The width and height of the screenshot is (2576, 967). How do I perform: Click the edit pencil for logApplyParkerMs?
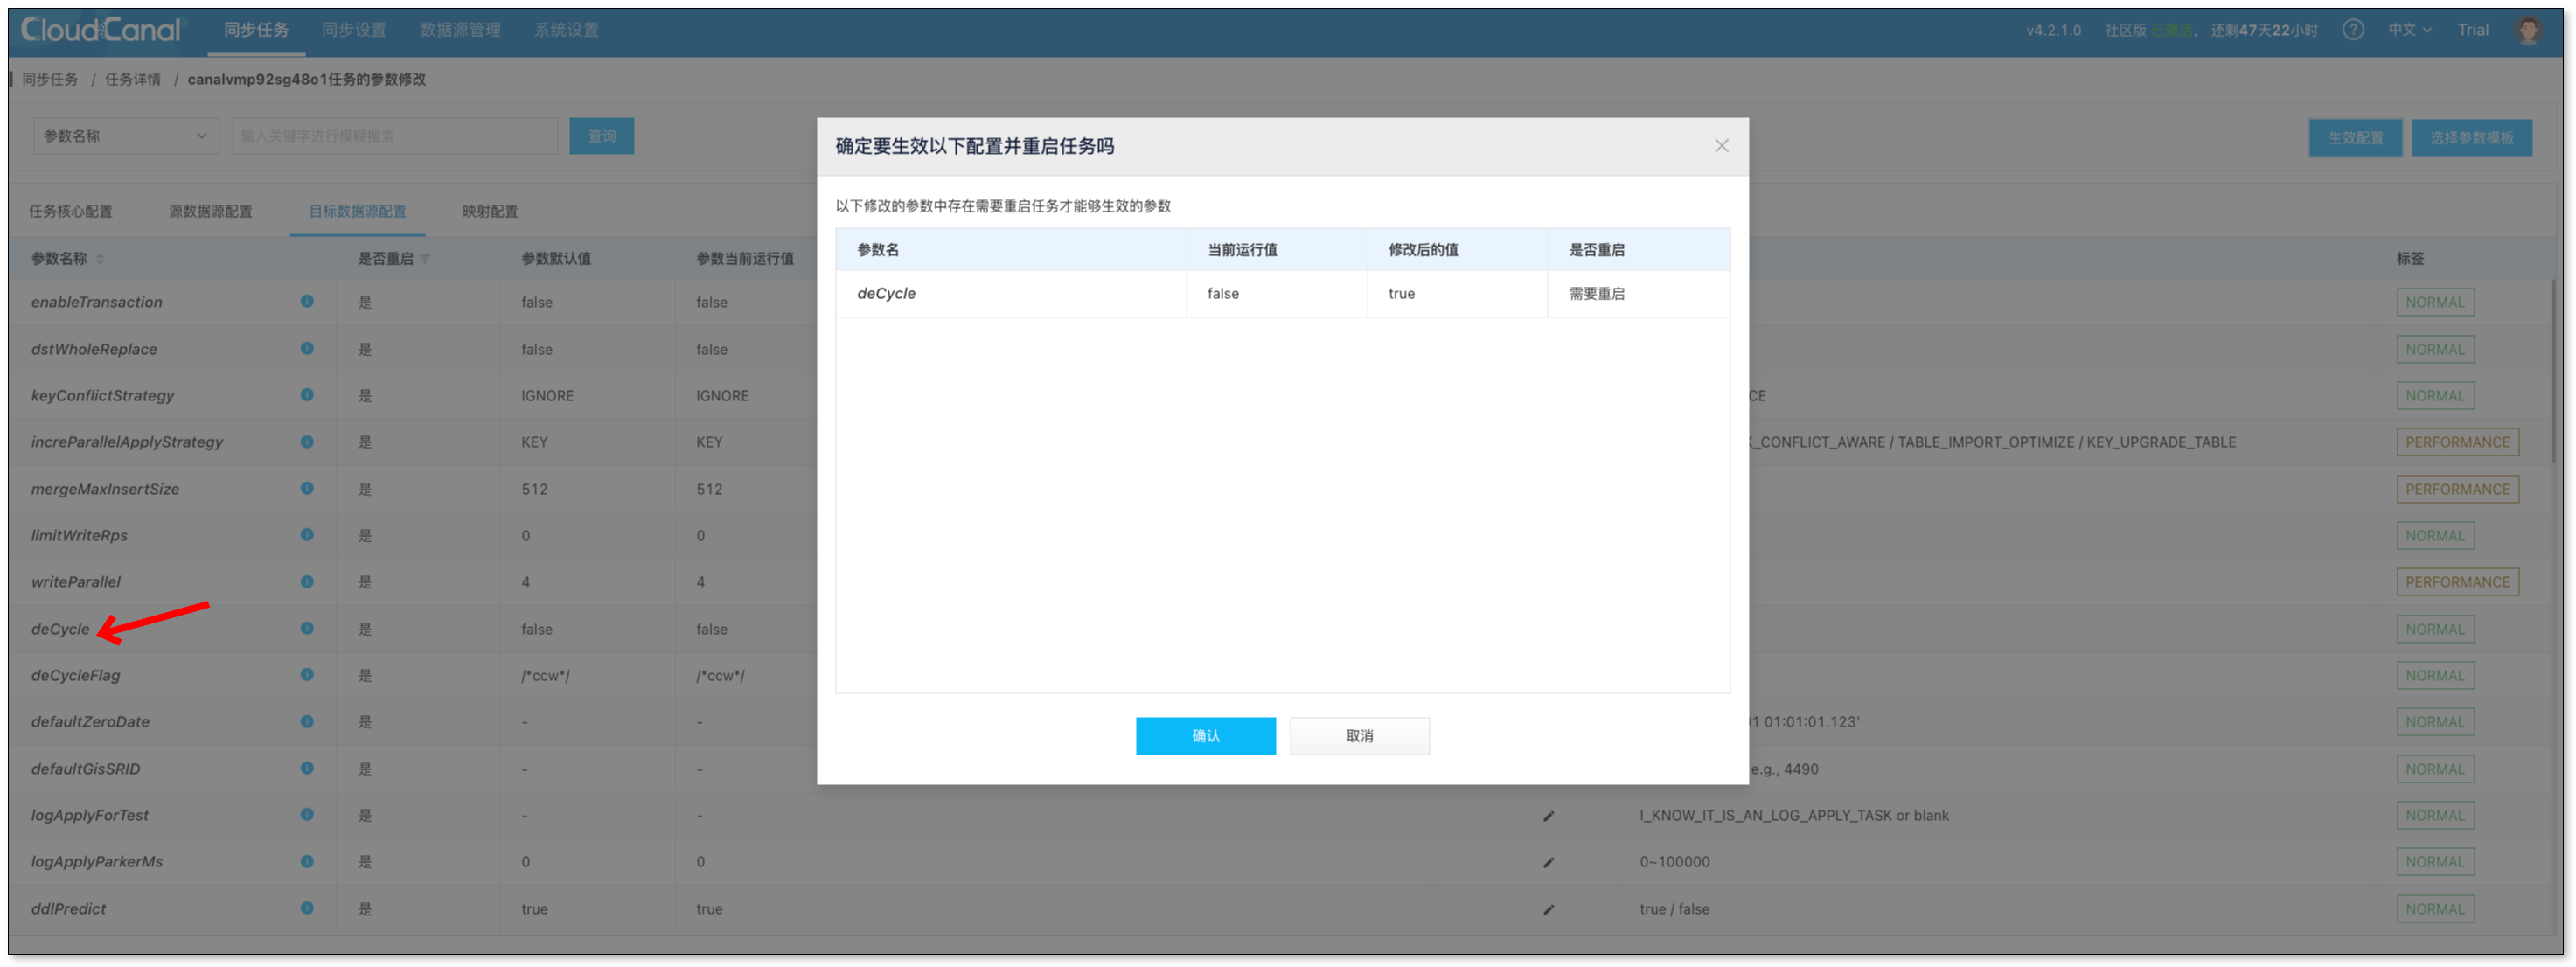1548,862
